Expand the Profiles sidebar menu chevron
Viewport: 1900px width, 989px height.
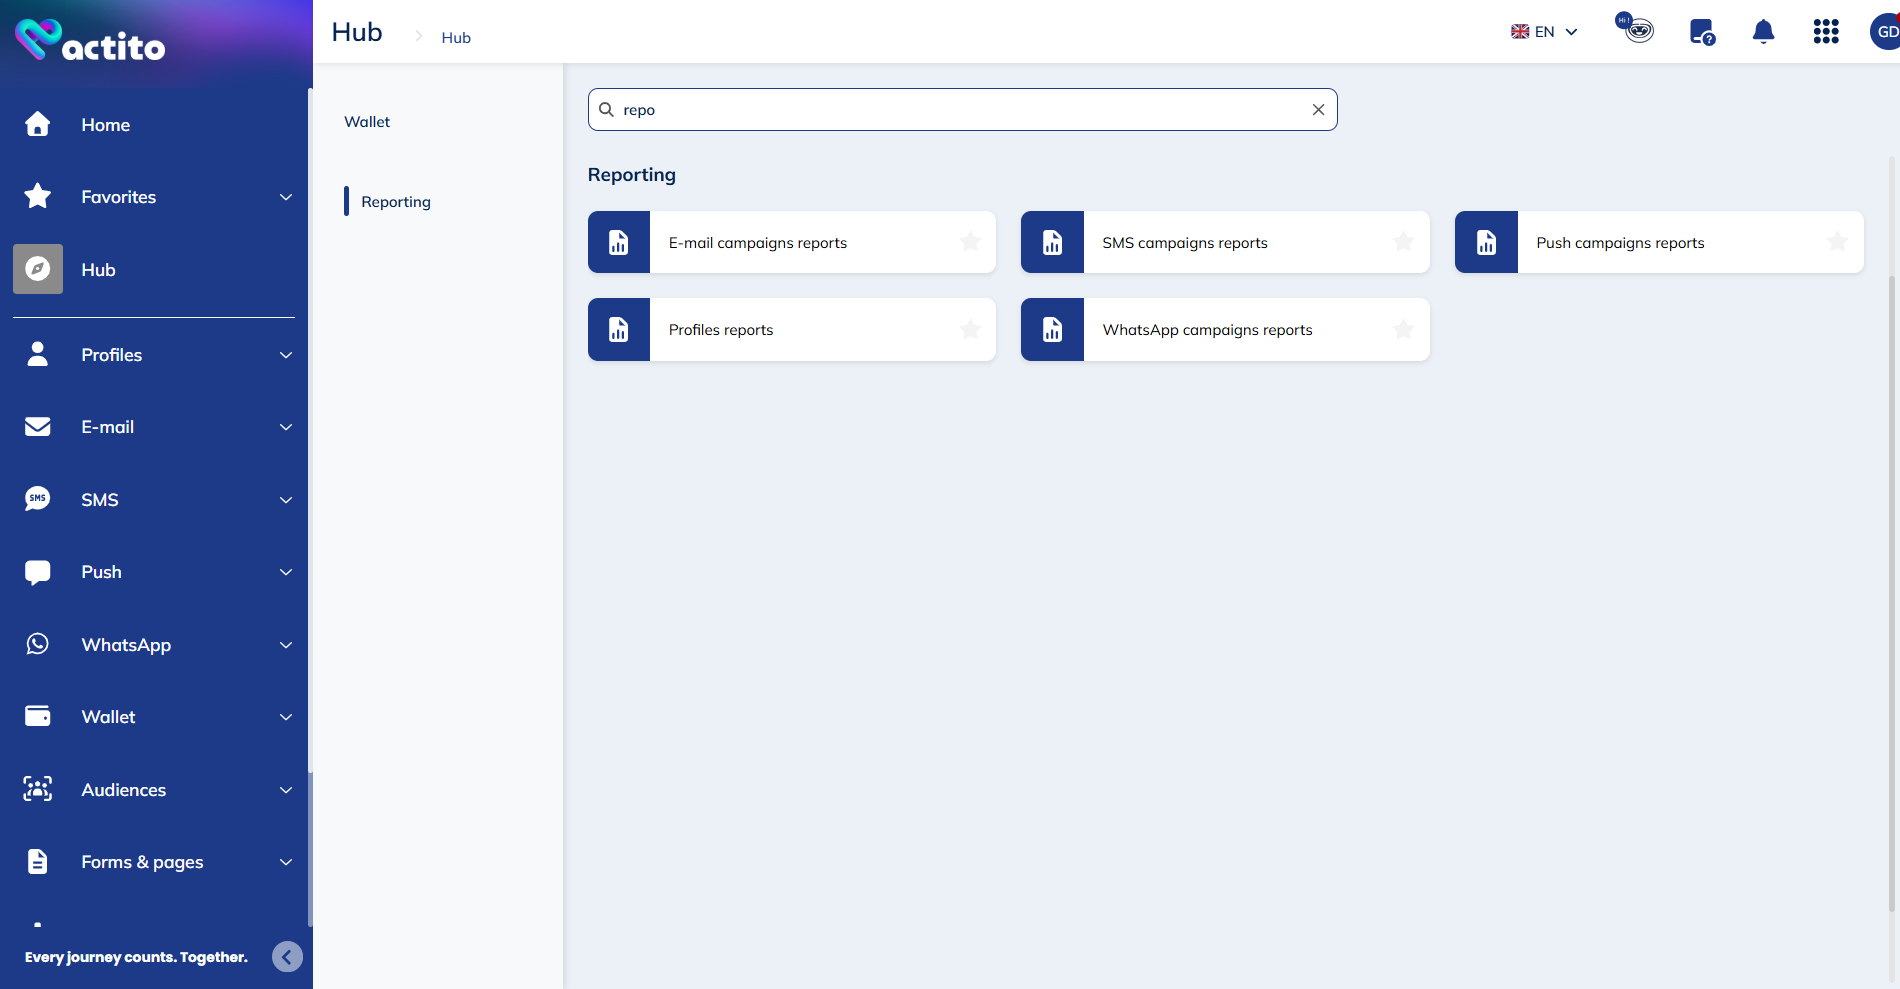click(x=286, y=355)
